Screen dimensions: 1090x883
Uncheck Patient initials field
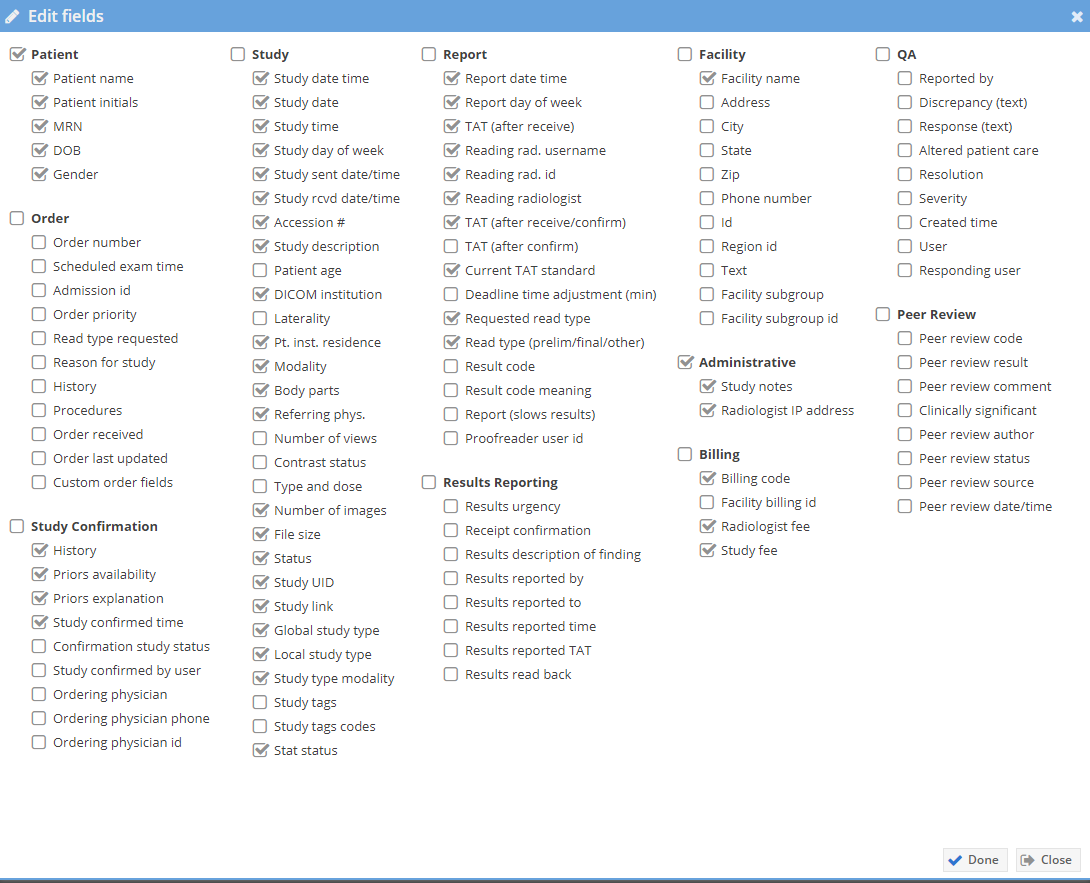click(x=40, y=102)
